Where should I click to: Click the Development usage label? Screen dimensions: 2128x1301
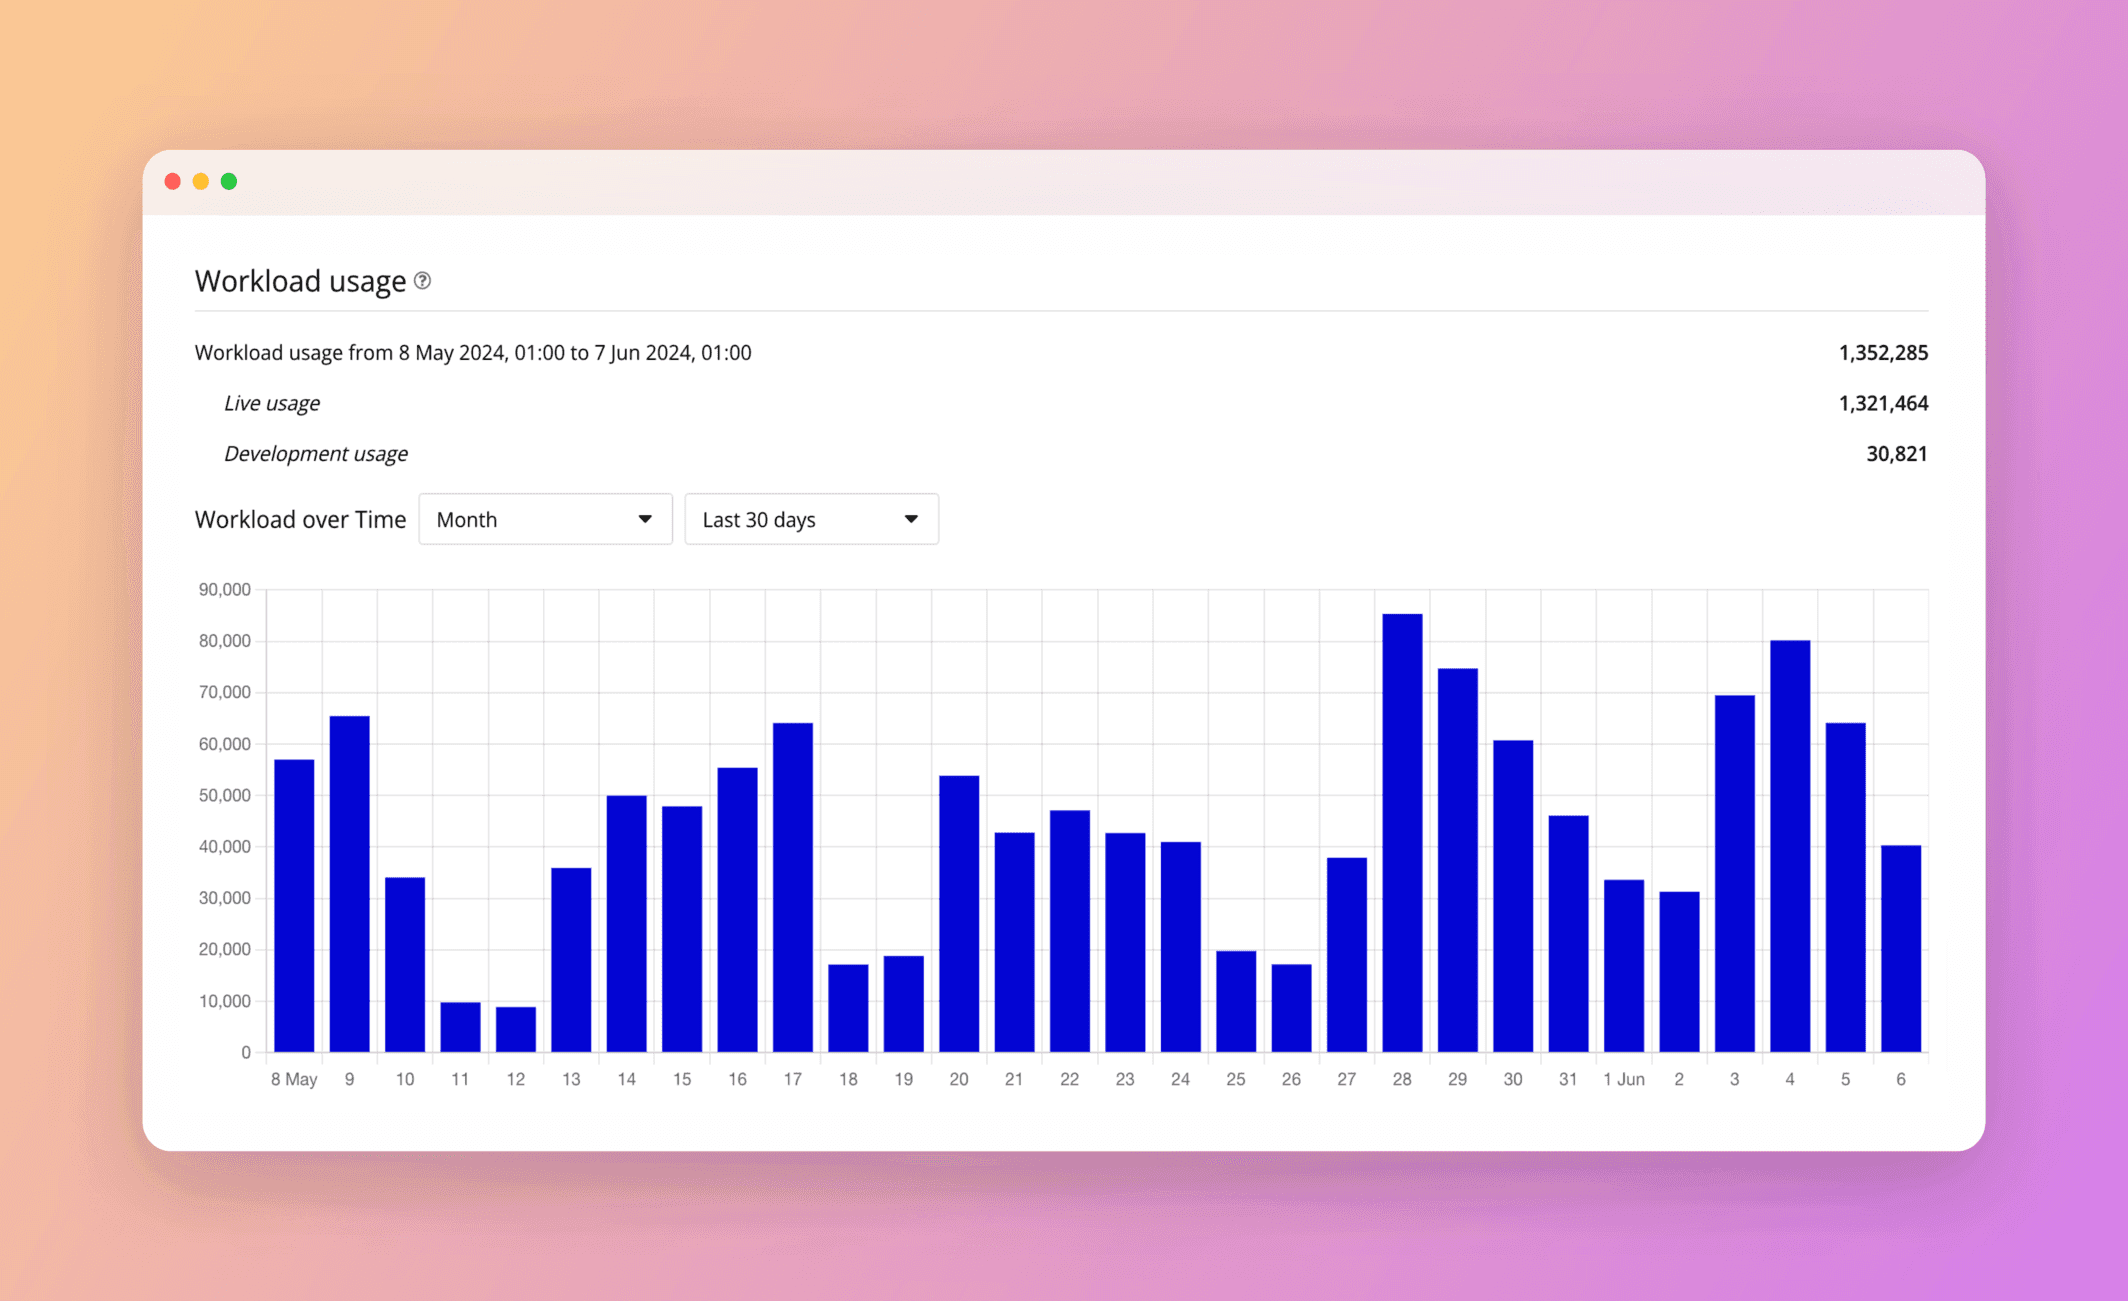click(x=316, y=454)
